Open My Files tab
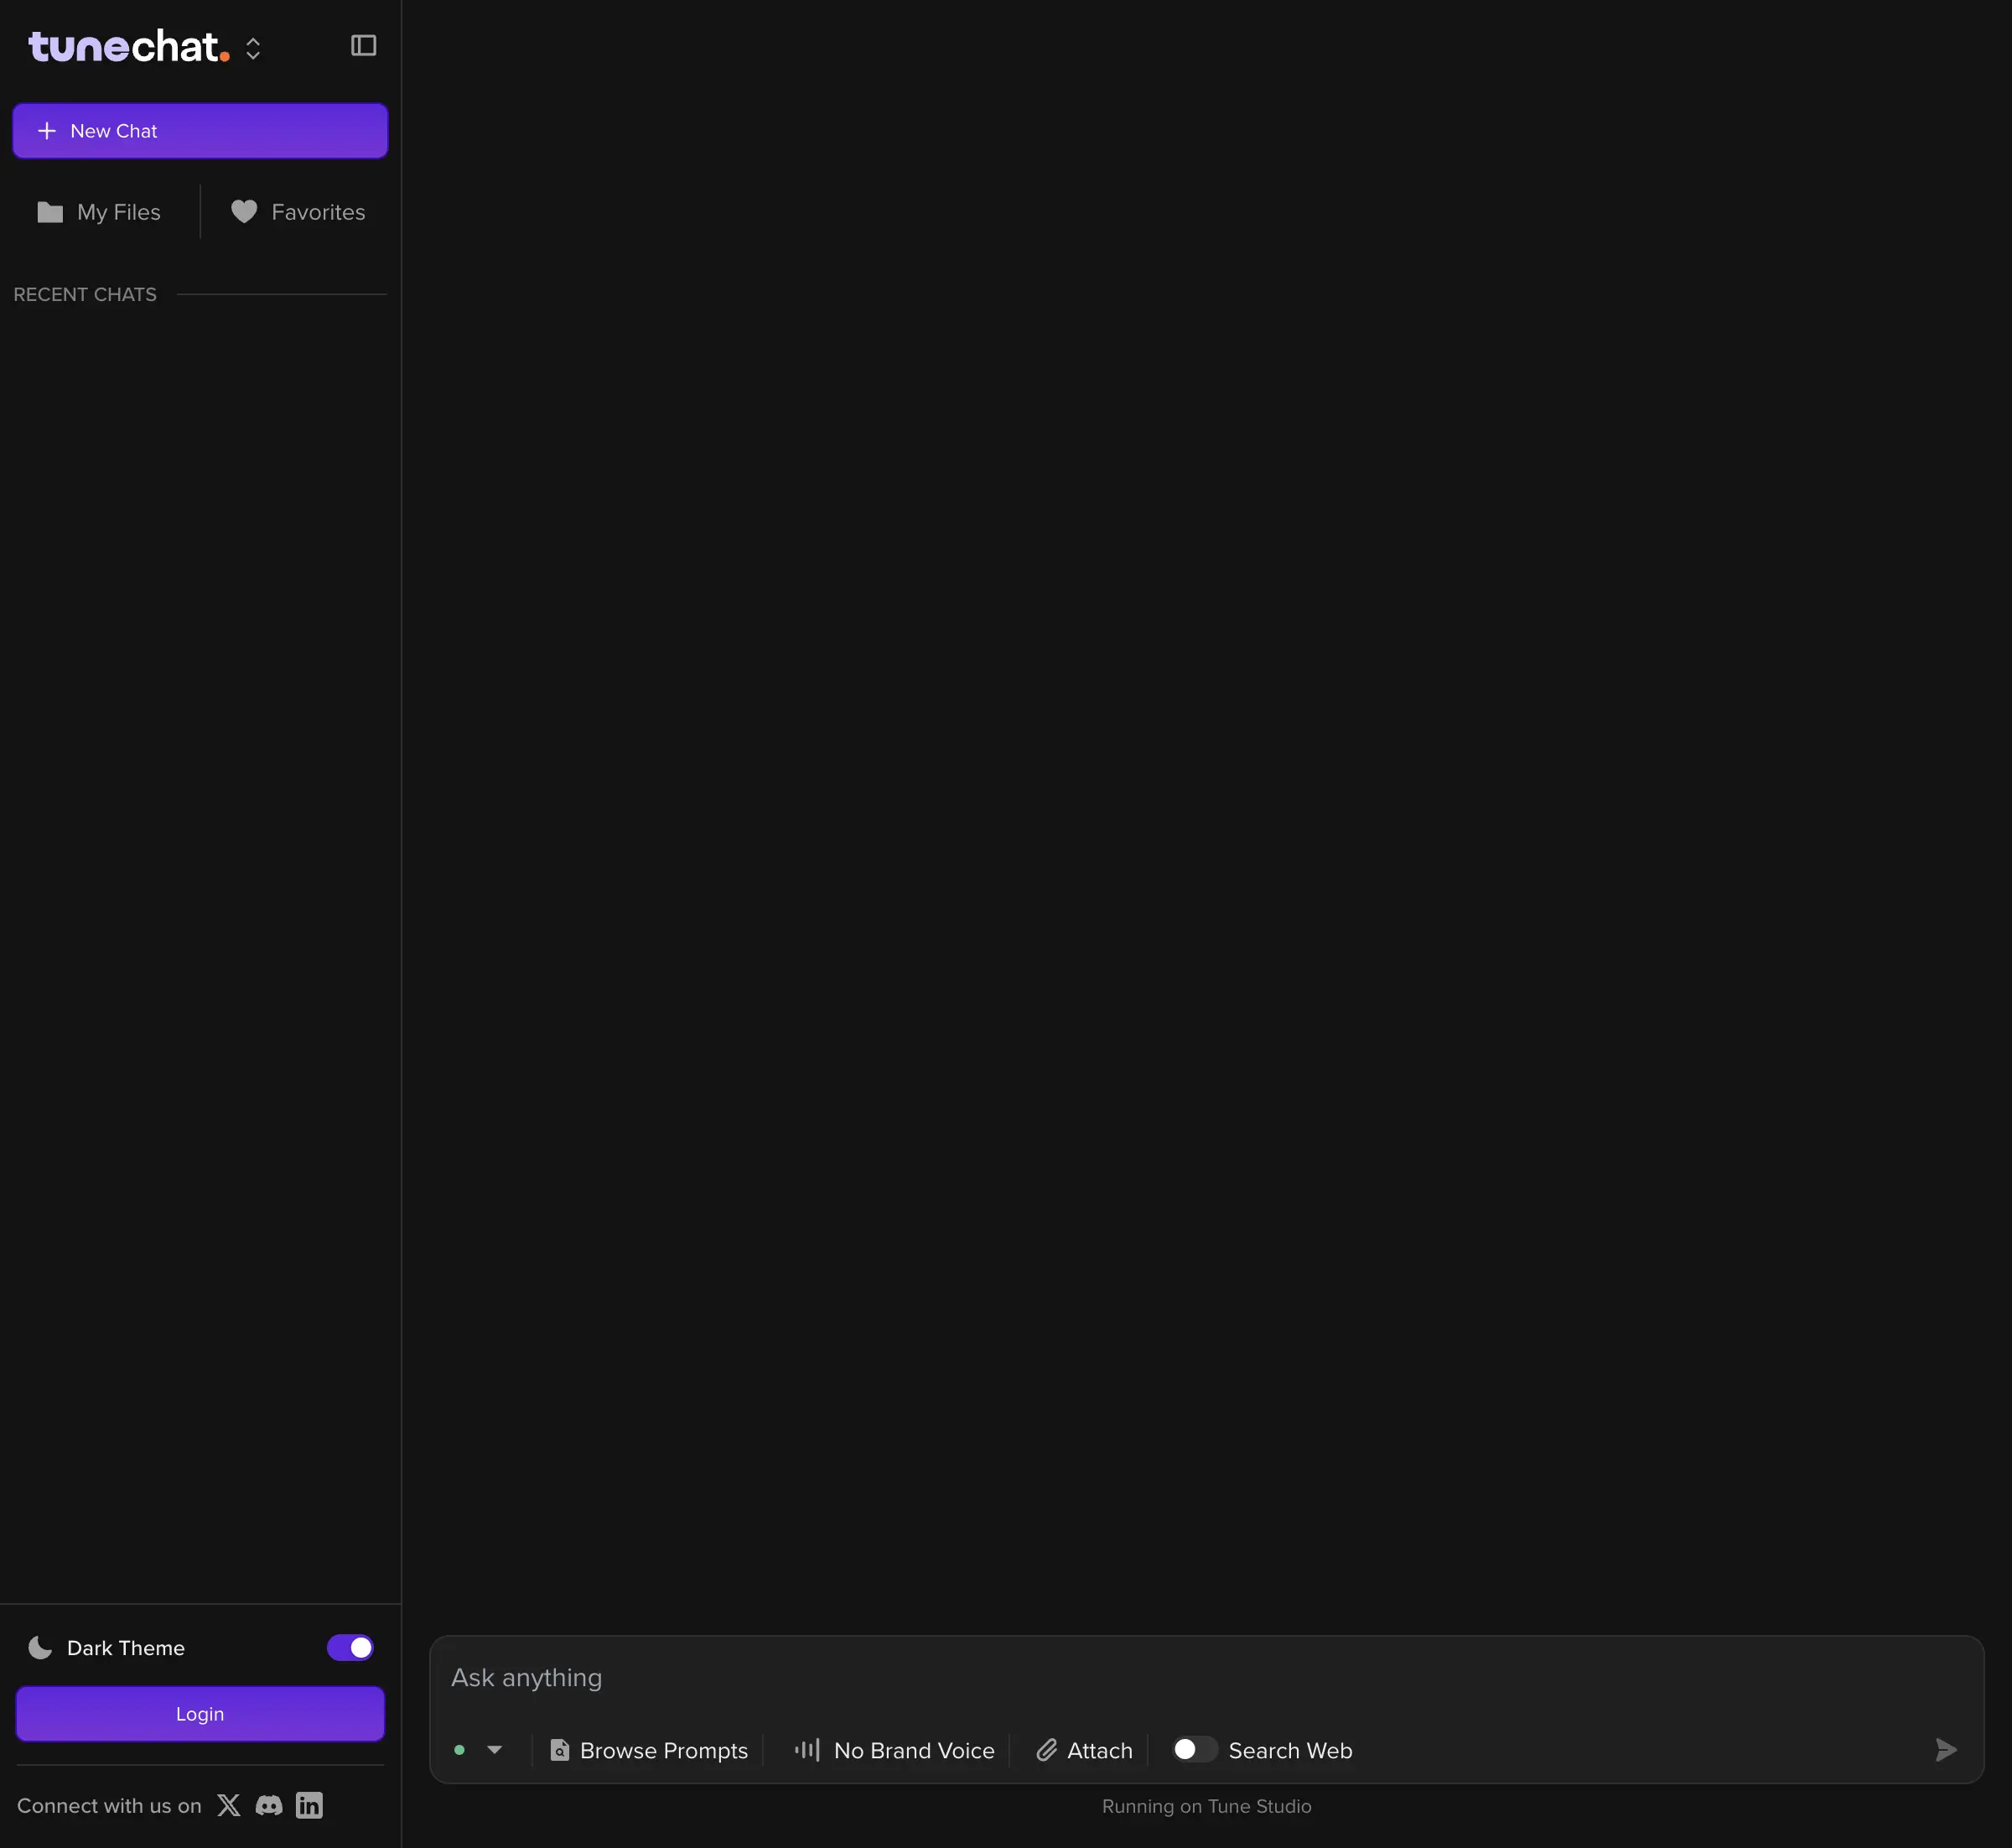This screenshot has width=2012, height=1848. click(100, 212)
